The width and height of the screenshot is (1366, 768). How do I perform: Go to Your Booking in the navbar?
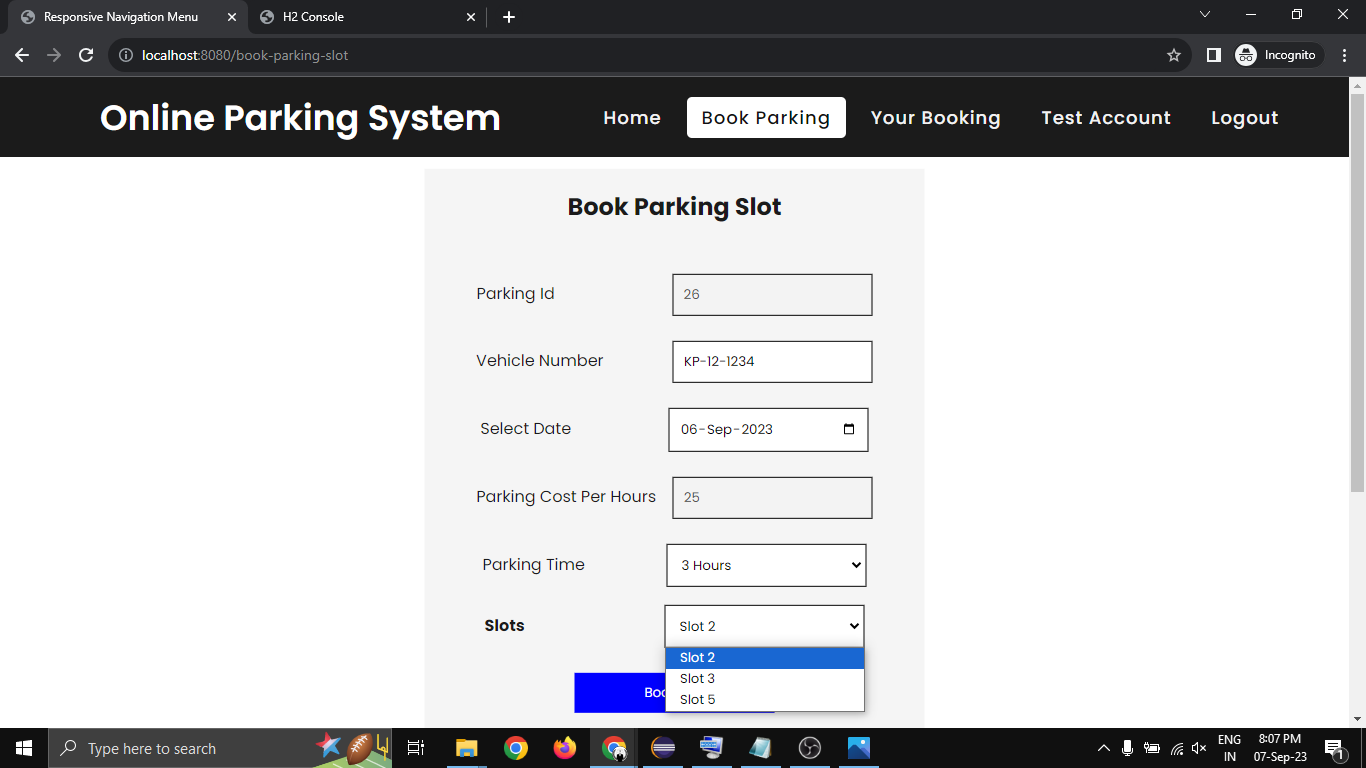pyautogui.click(x=935, y=118)
